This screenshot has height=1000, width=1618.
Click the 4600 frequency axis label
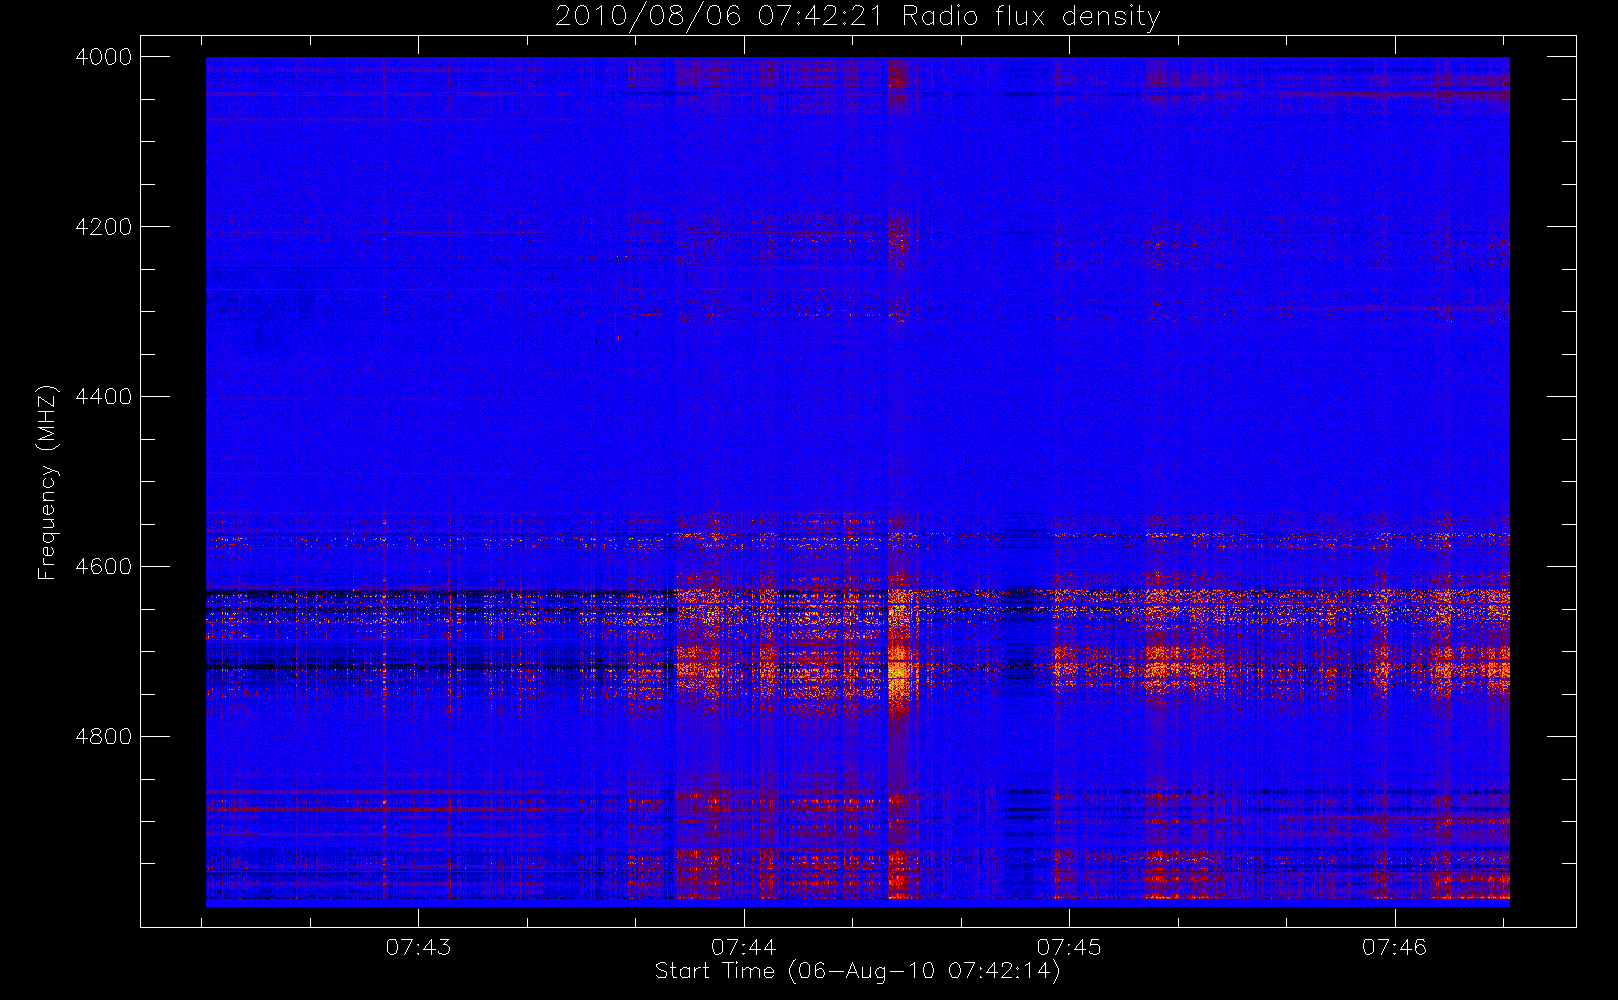pyautogui.click(x=103, y=567)
